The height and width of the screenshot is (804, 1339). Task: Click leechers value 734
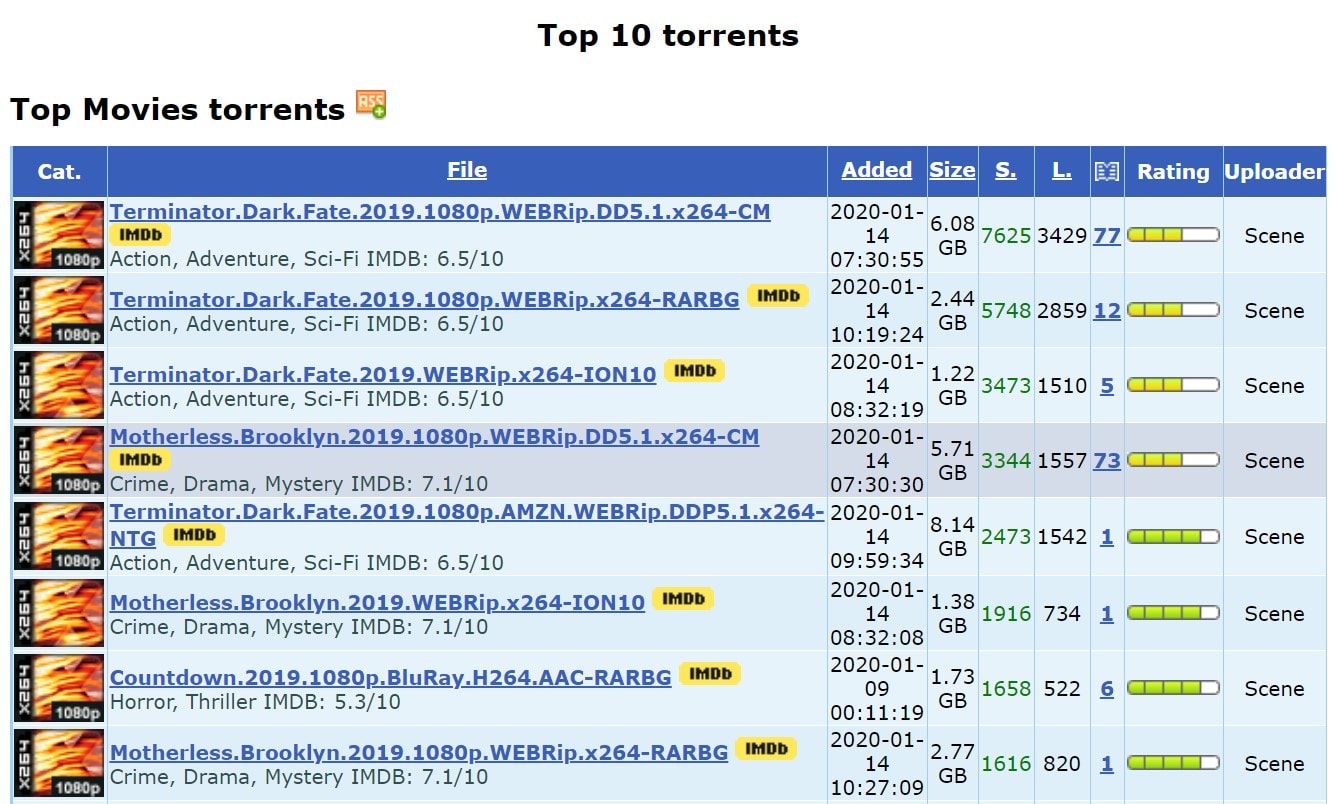click(x=1062, y=614)
